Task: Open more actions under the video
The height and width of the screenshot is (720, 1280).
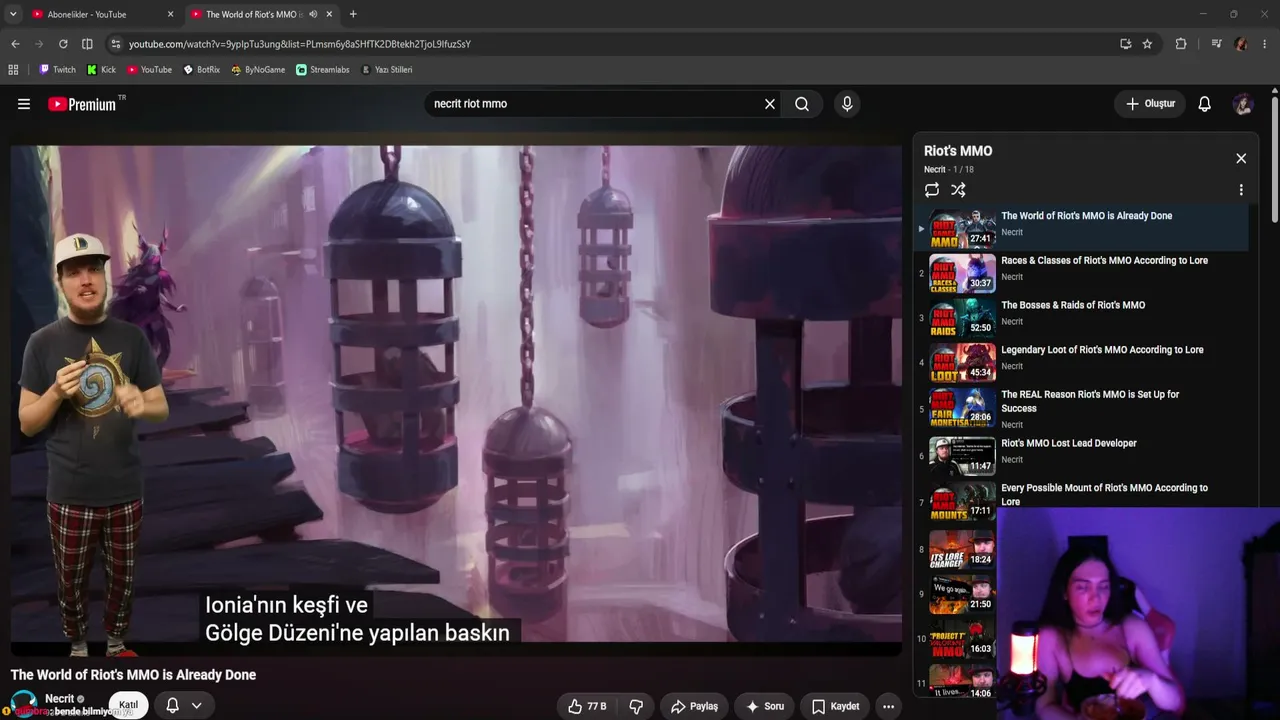Action: (x=888, y=706)
